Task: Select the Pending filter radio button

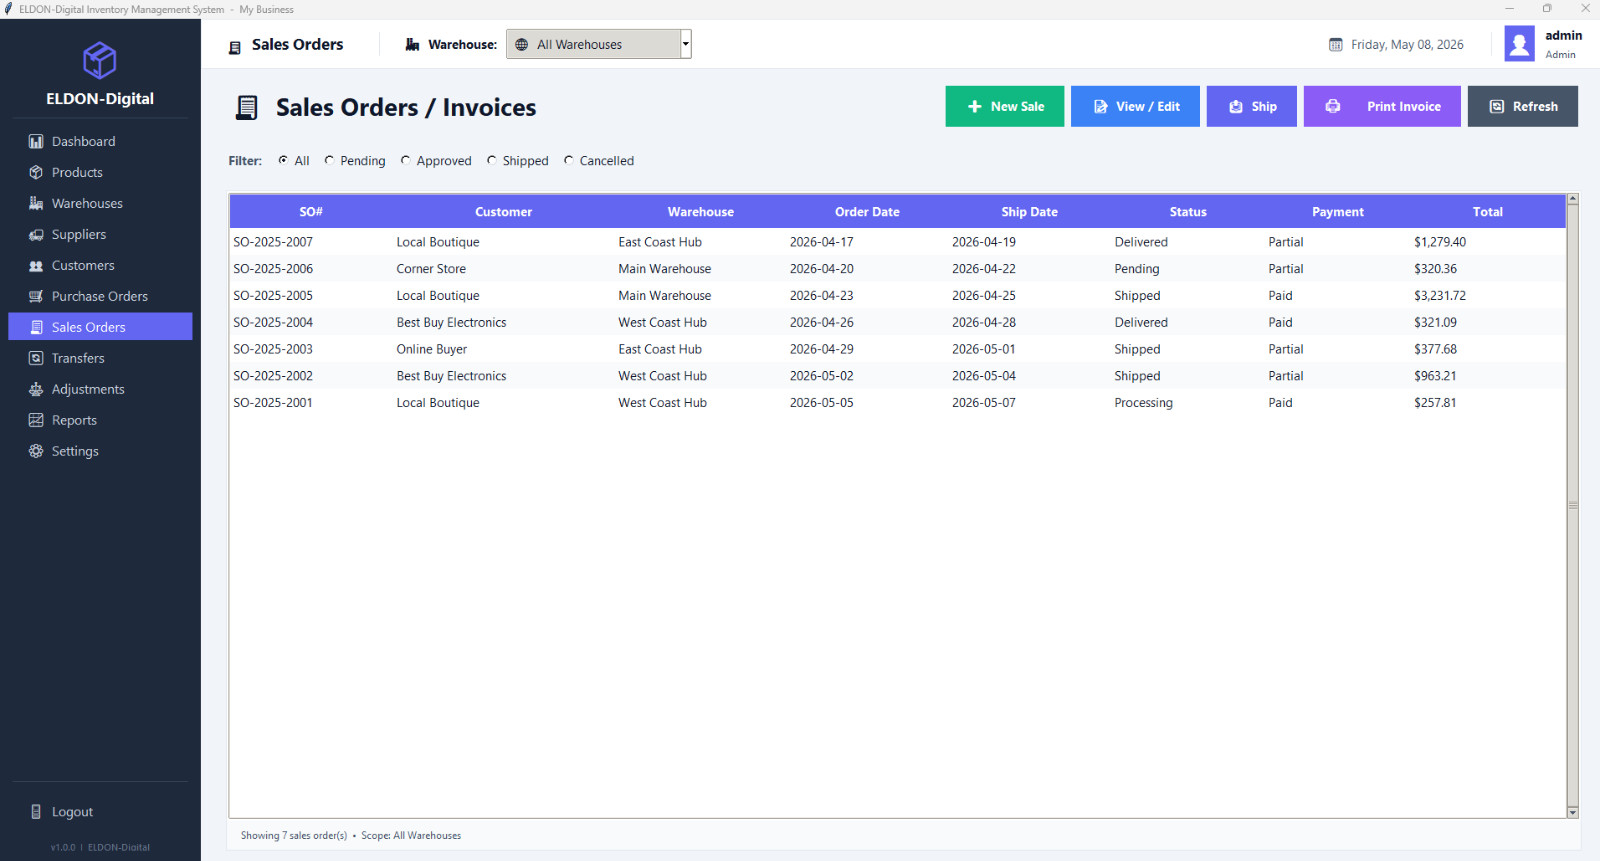Action: pyautogui.click(x=329, y=160)
